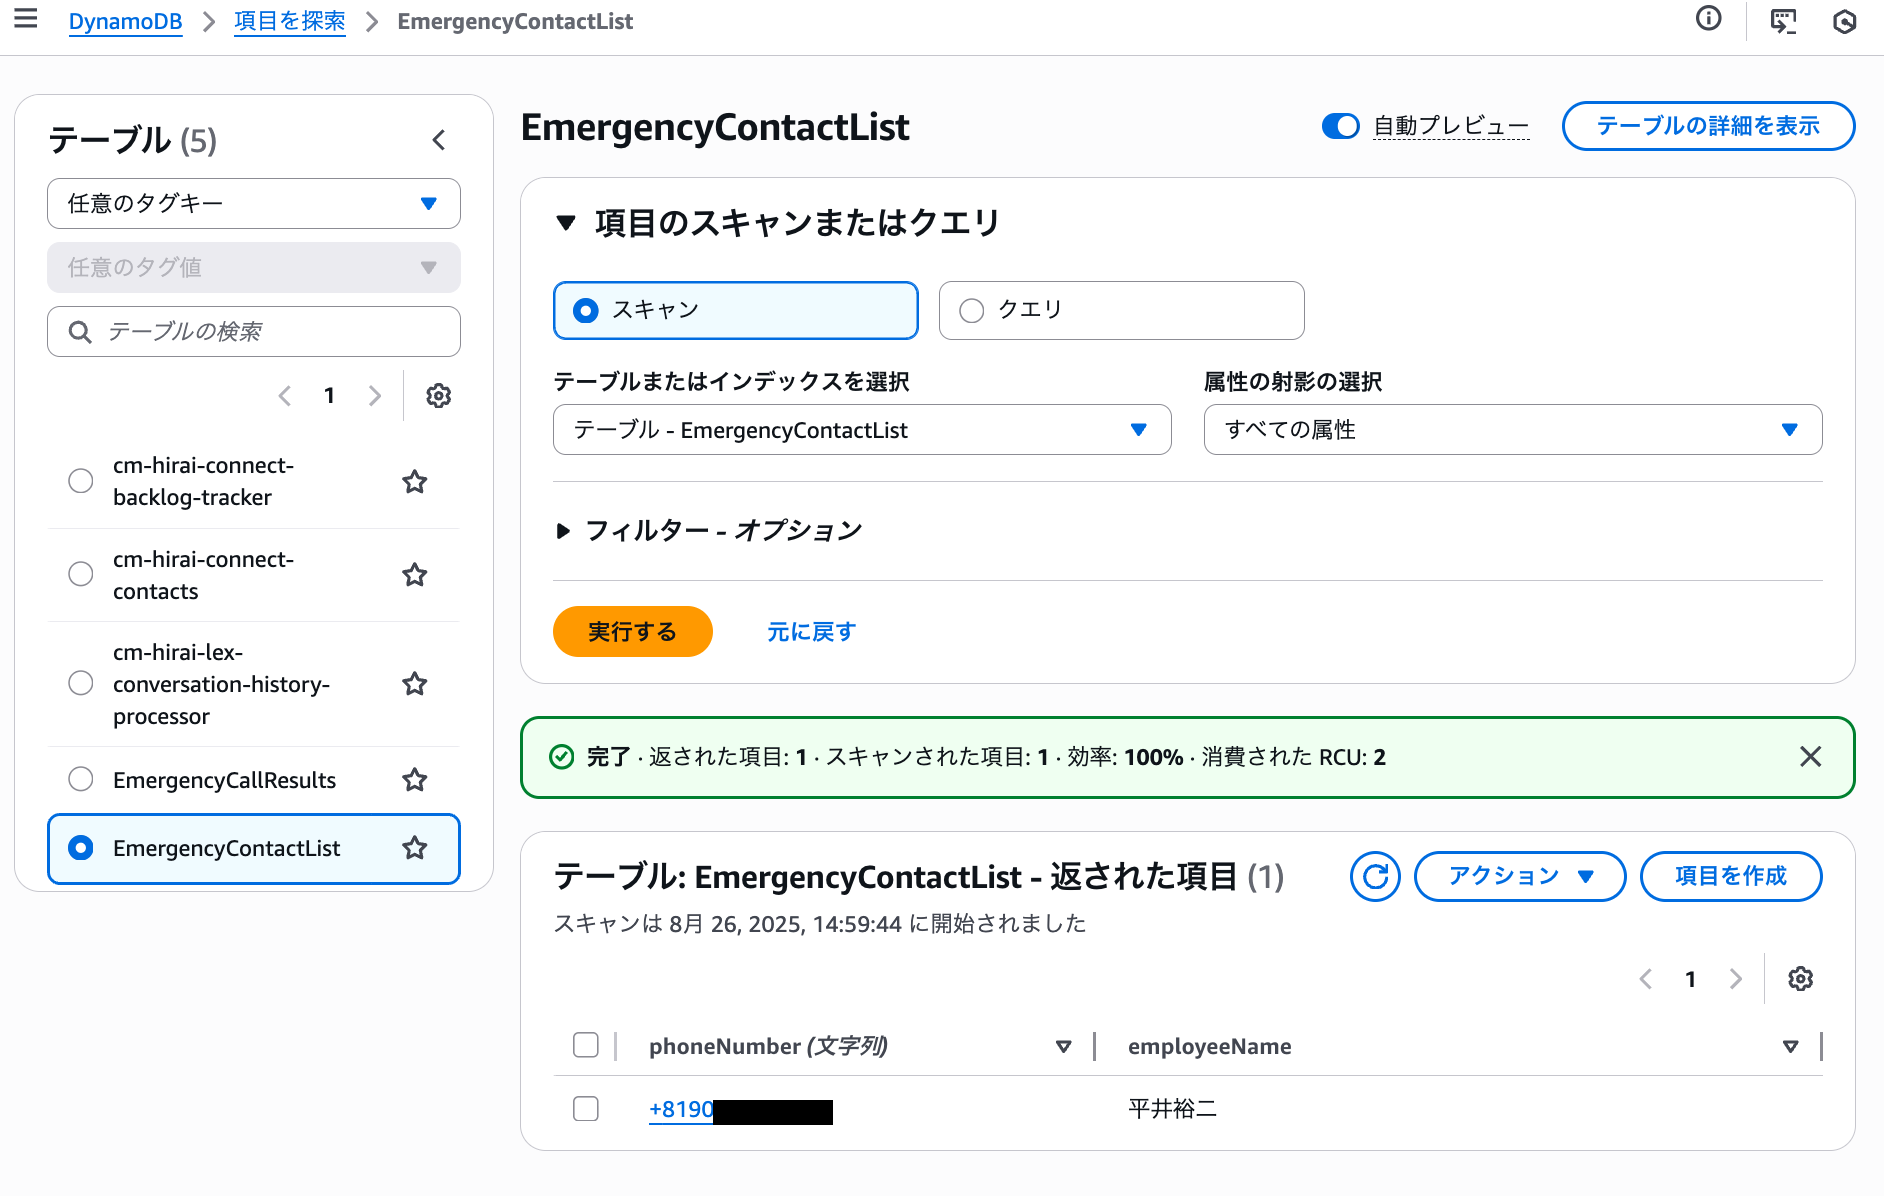Screen dimensions: 1884x1196
Task: Go to previous page in tables list
Action: (285, 396)
